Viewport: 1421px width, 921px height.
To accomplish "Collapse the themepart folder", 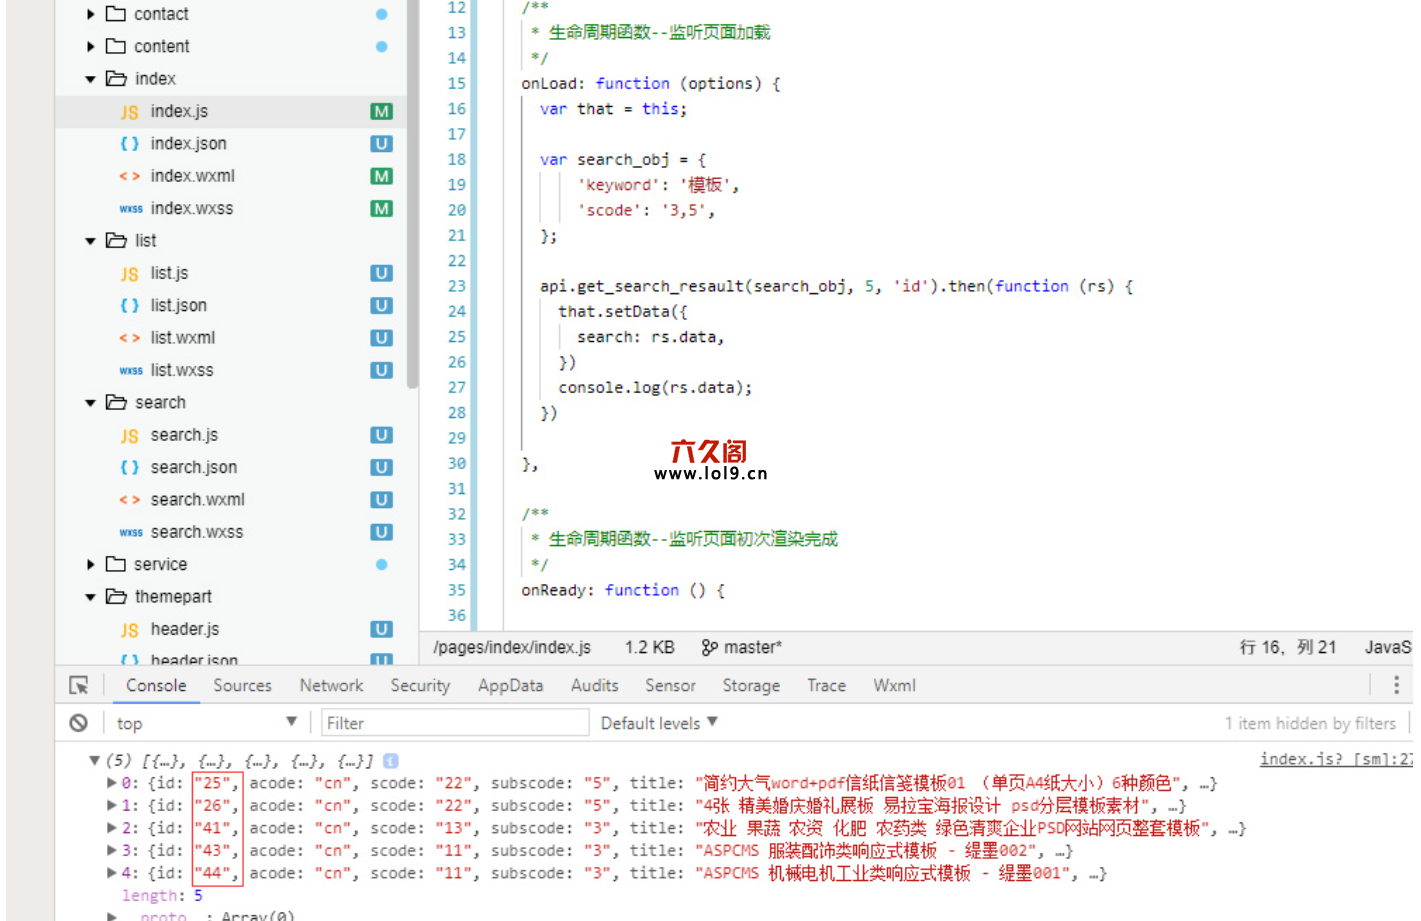I will click(x=91, y=597).
